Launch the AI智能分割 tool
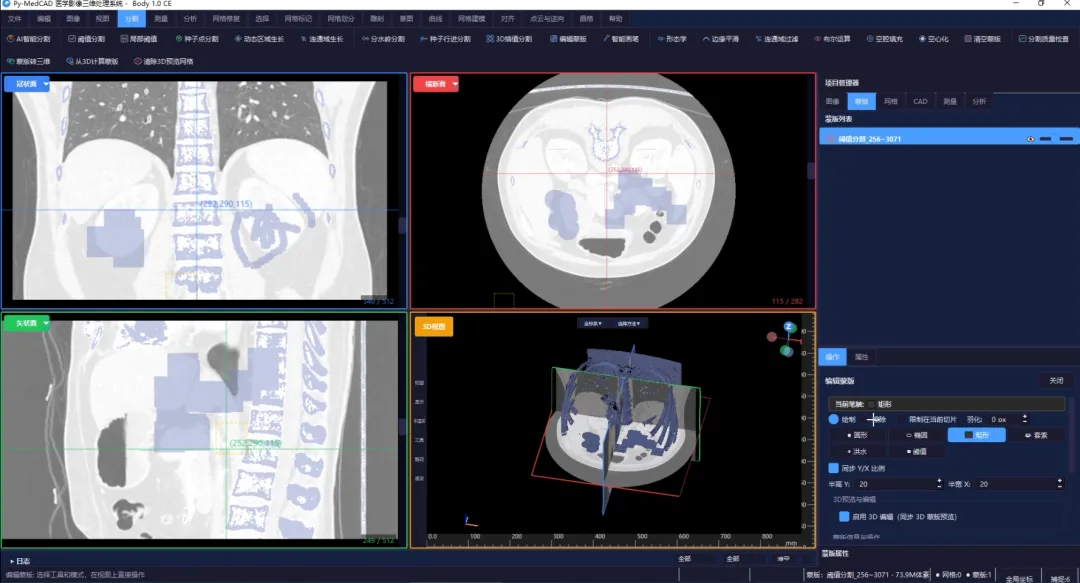 pyautogui.click(x=28, y=39)
